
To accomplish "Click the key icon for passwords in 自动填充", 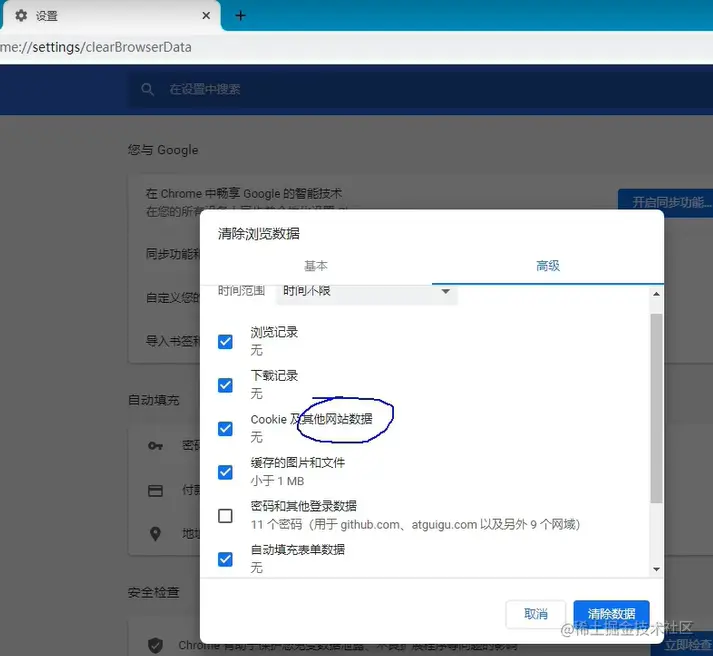I will coord(156,446).
